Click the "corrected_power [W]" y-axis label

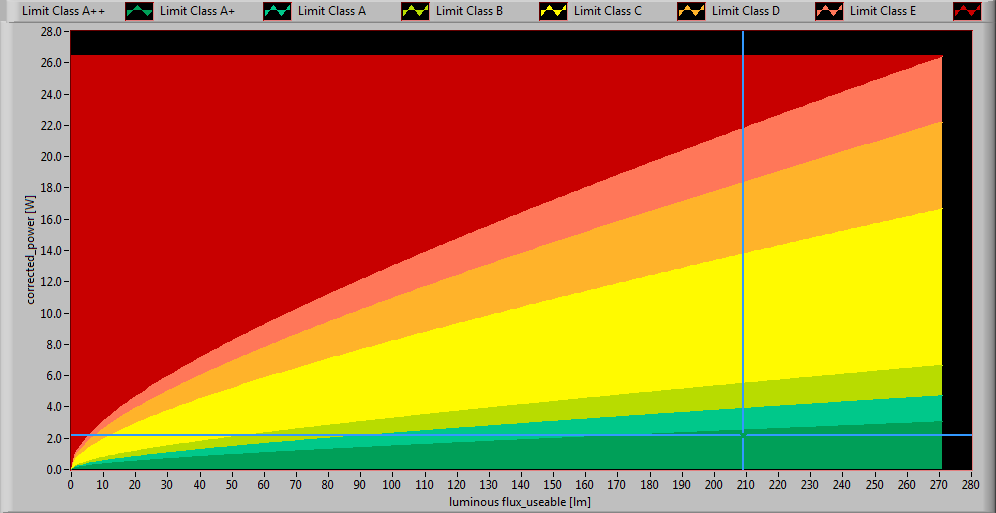(31, 250)
